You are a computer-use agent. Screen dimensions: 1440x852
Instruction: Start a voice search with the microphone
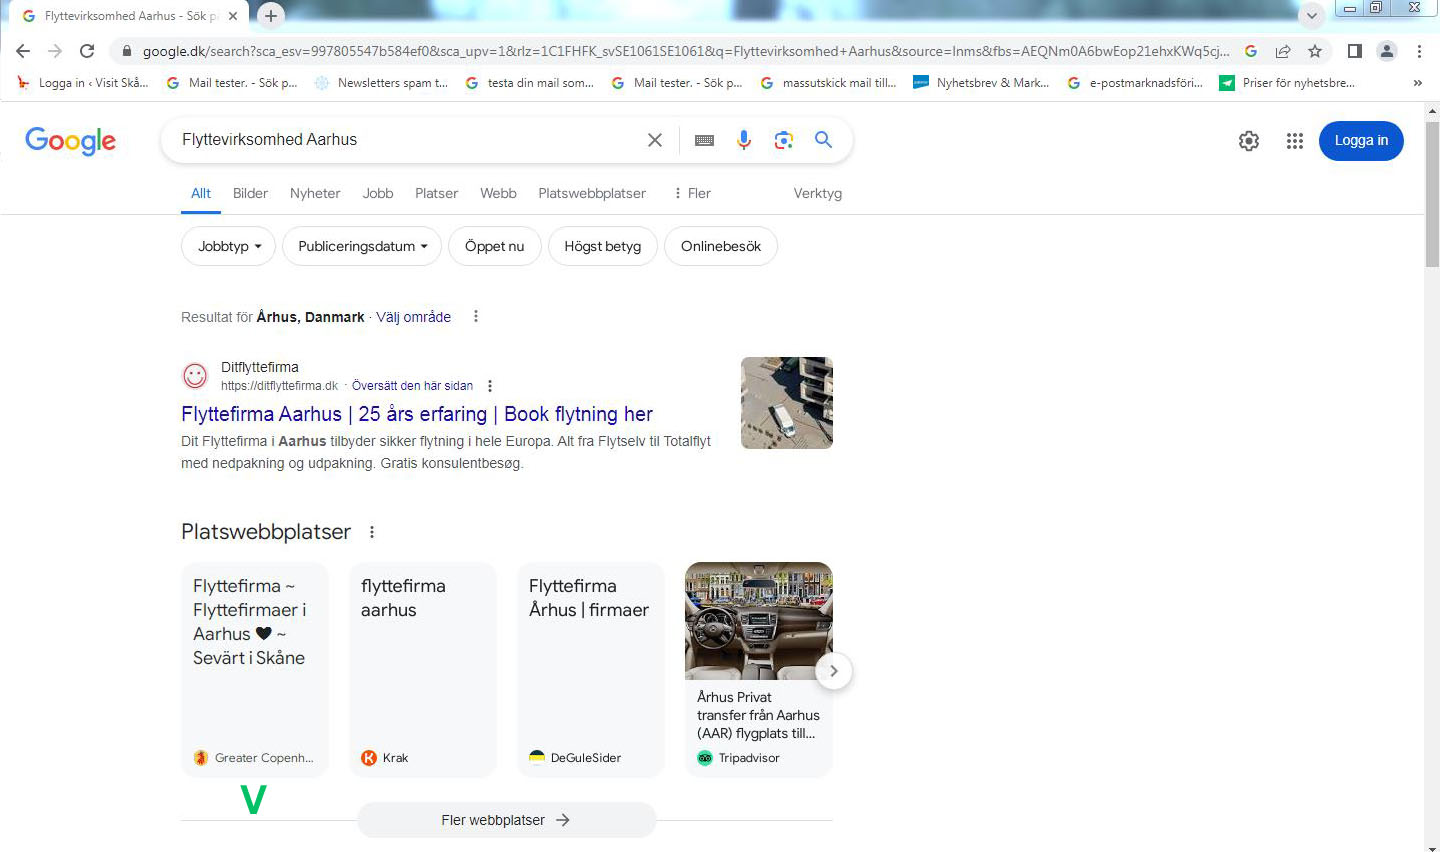(x=744, y=140)
